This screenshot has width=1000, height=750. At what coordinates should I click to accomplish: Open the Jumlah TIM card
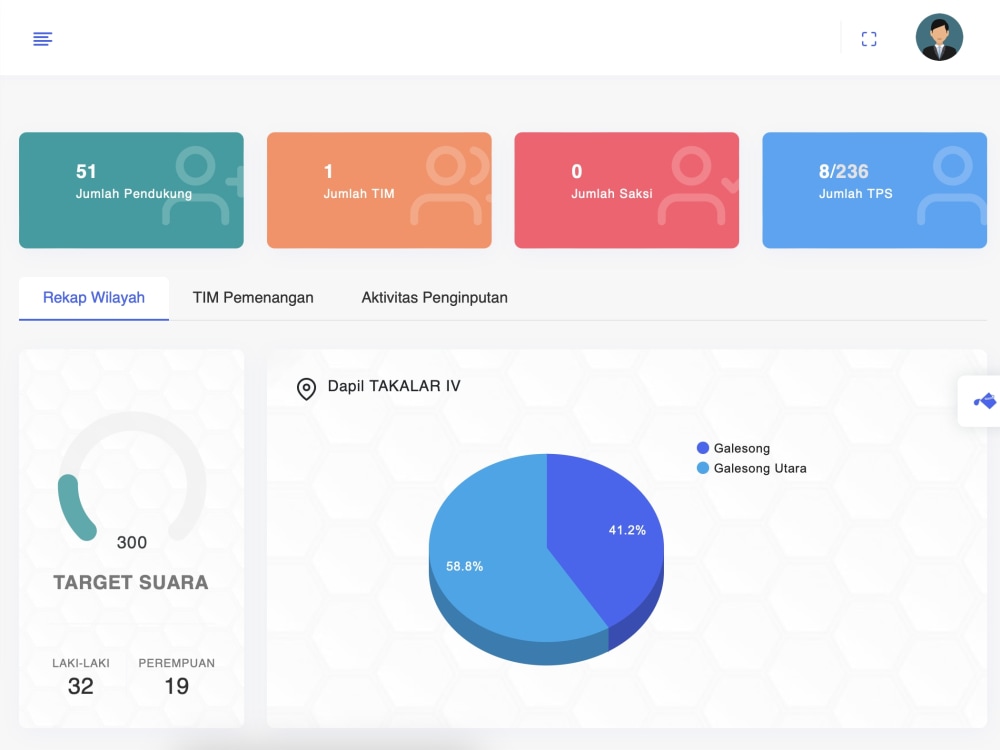pos(379,190)
